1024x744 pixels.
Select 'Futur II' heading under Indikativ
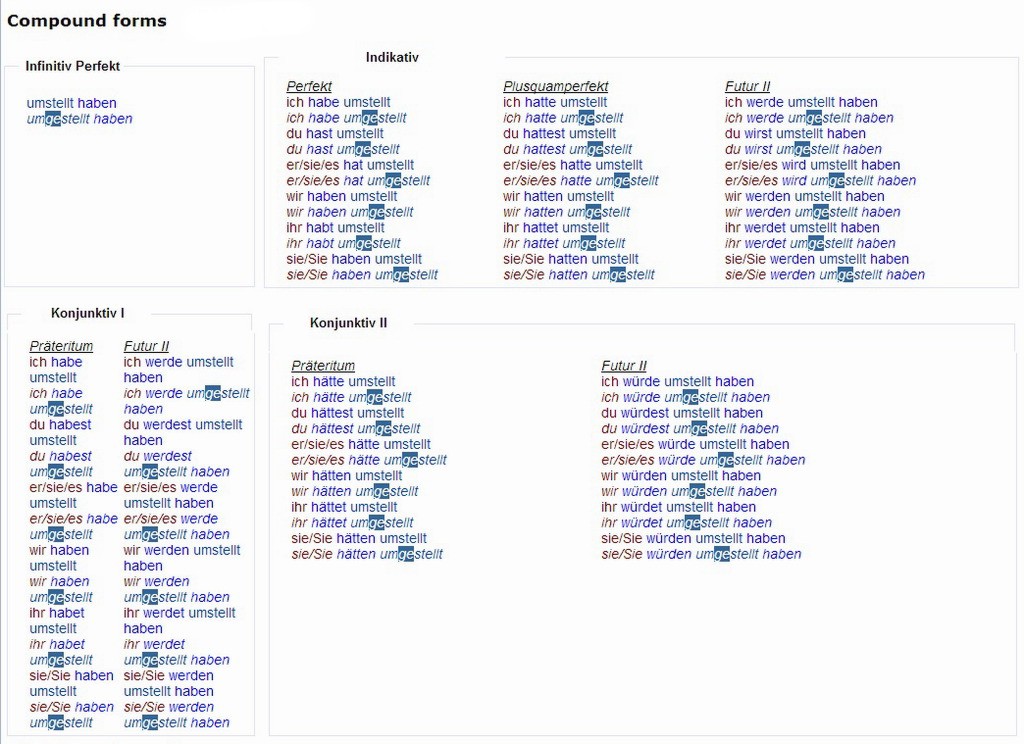pos(747,87)
